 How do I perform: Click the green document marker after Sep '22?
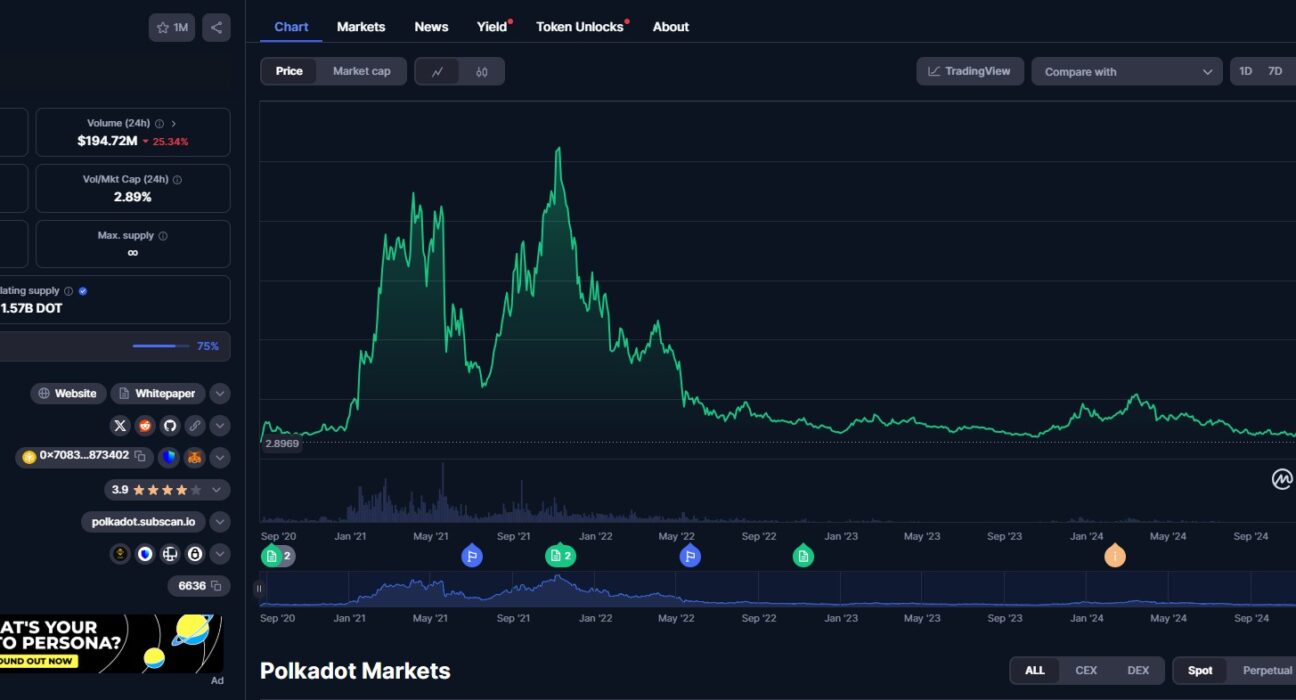point(803,556)
